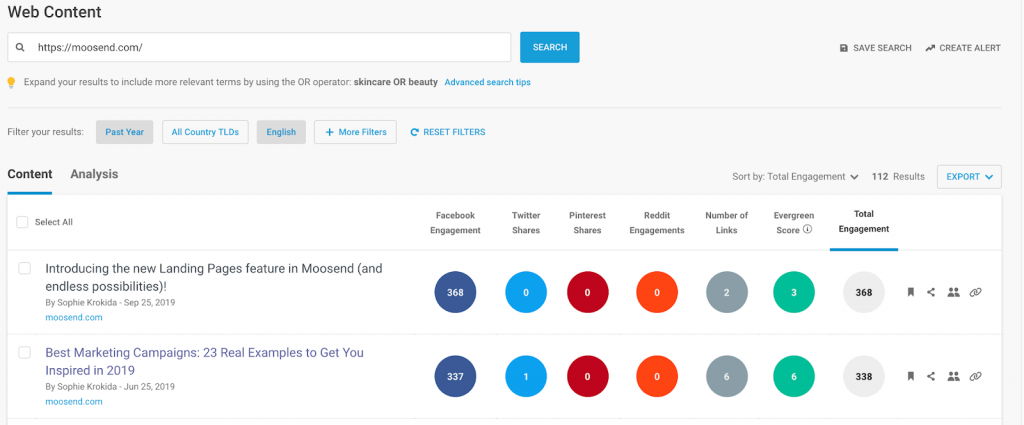Open the More Filters options

point(355,132)
